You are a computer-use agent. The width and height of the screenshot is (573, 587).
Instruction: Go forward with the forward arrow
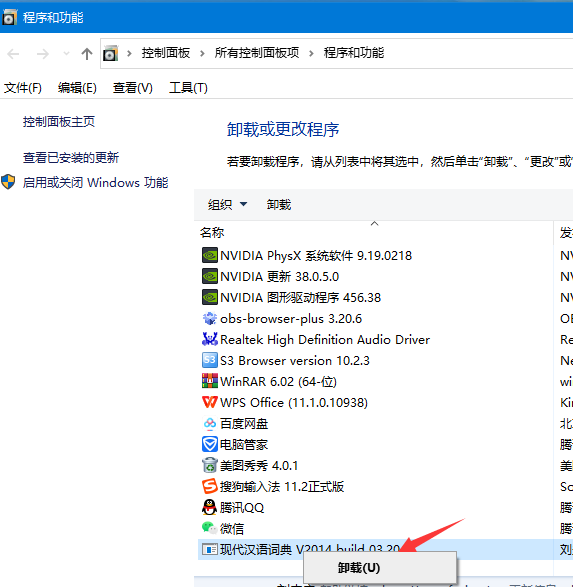43,54
